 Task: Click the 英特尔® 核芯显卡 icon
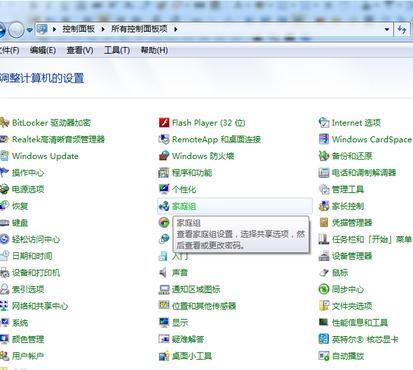324,339
